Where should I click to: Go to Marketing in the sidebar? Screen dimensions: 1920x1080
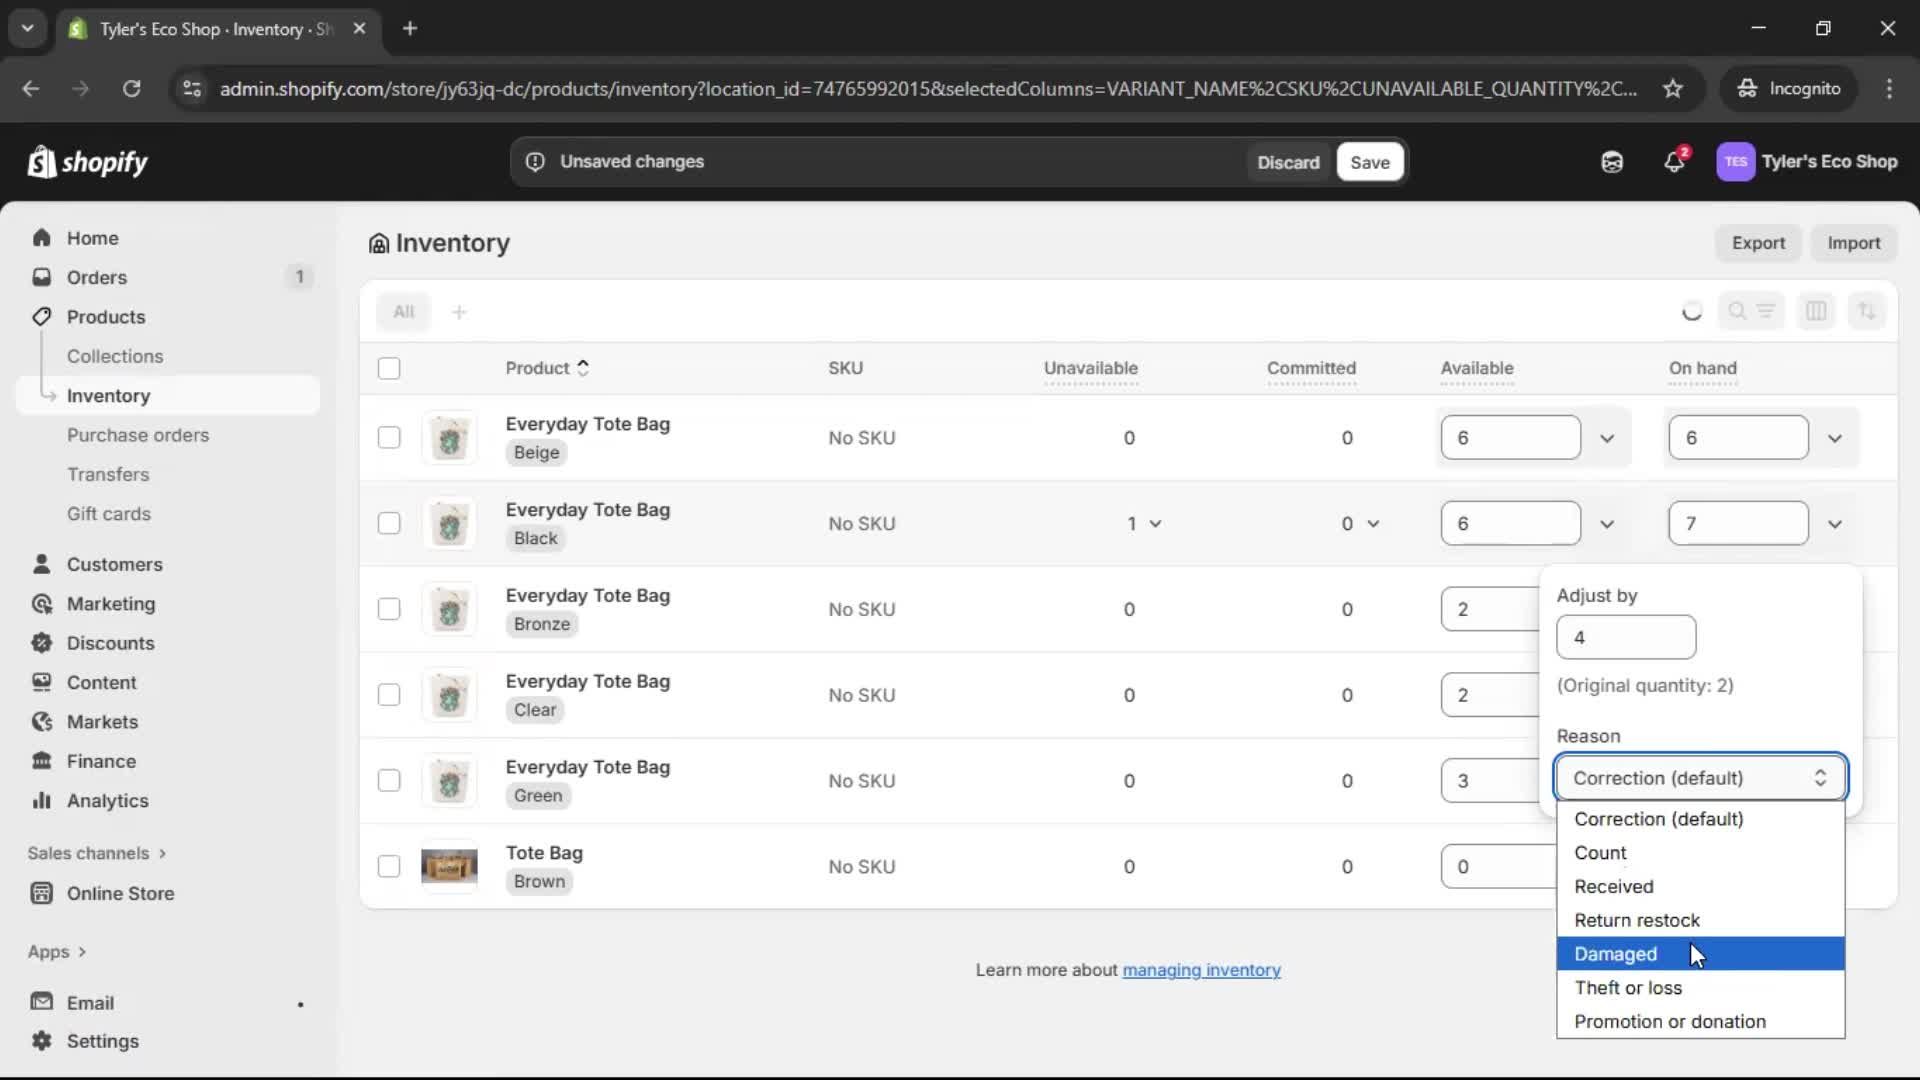110,604
